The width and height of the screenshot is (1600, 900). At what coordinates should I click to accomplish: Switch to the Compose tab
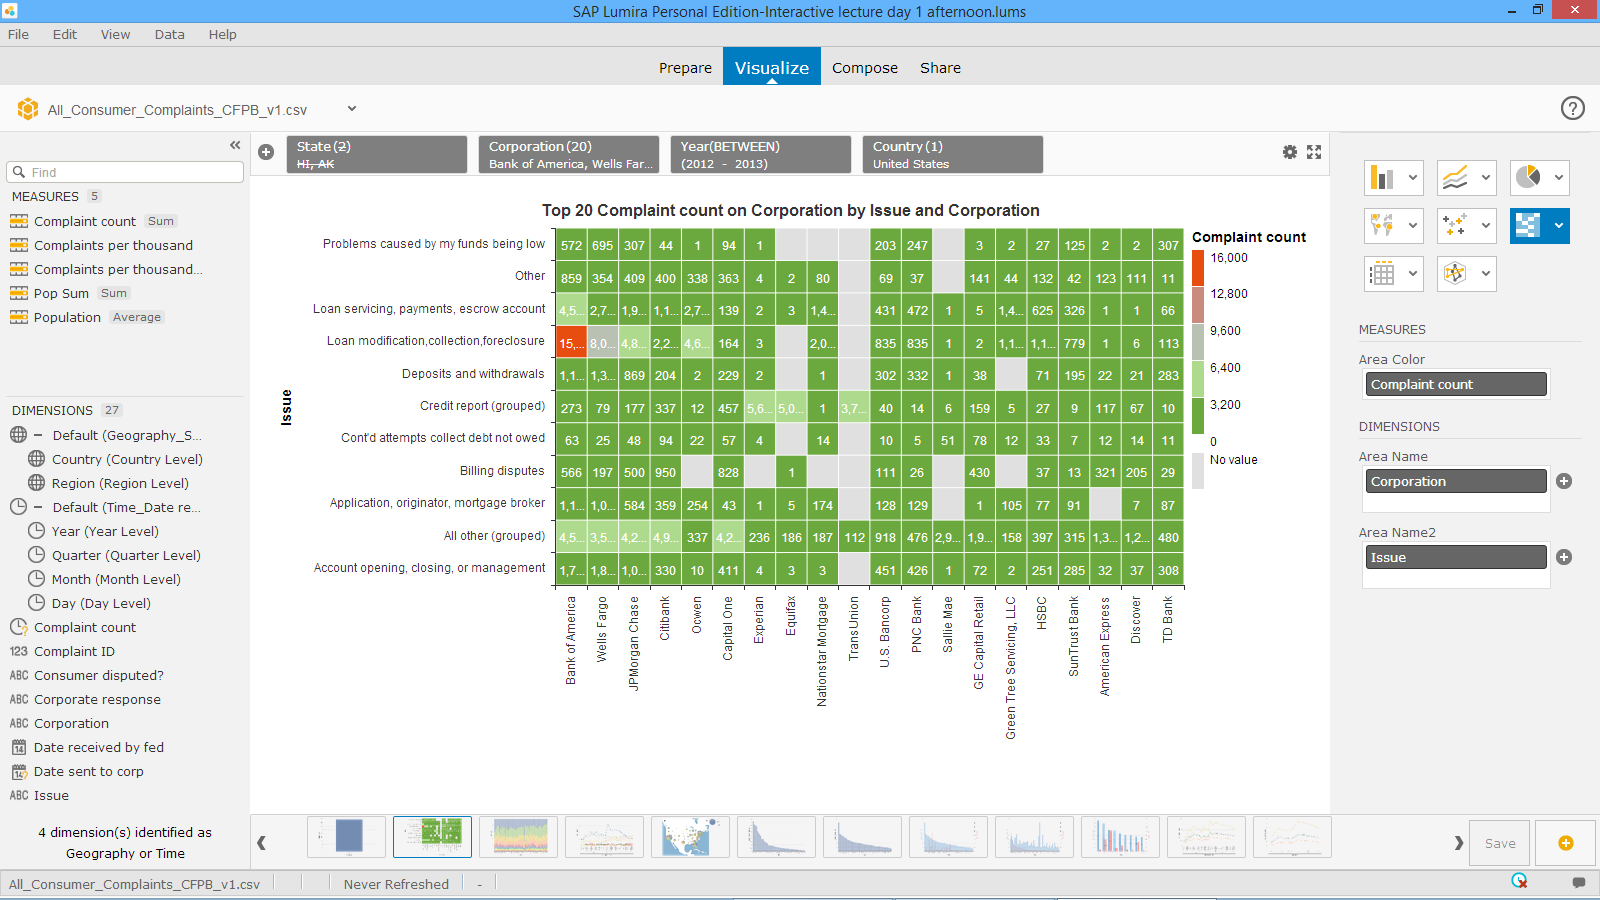(864, 68)
